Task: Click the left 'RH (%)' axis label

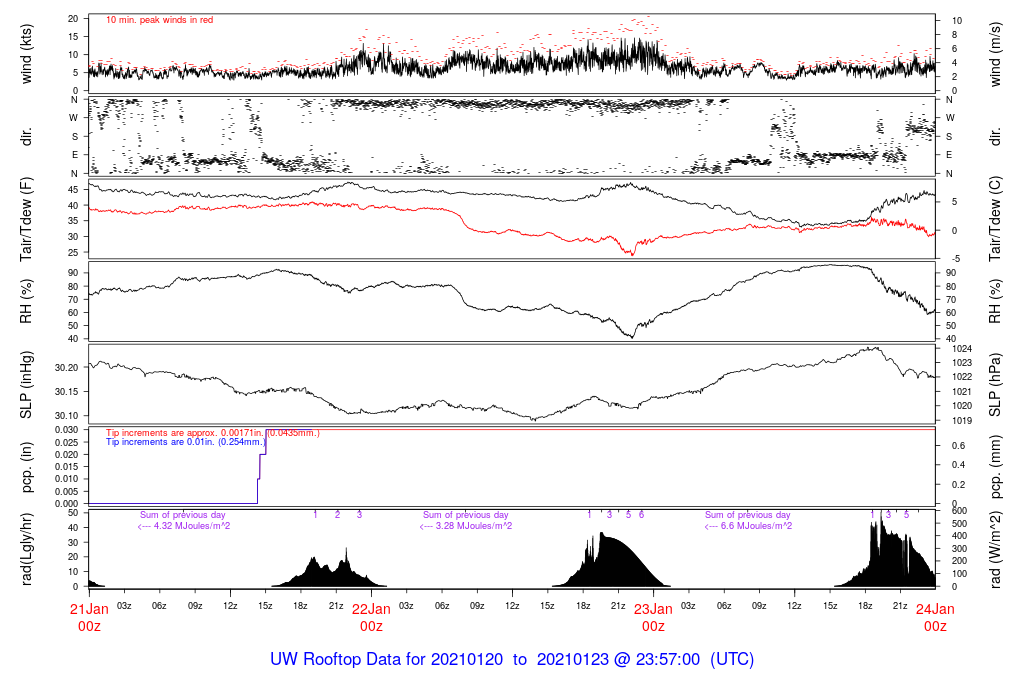Action: click(x=26, y=301)
